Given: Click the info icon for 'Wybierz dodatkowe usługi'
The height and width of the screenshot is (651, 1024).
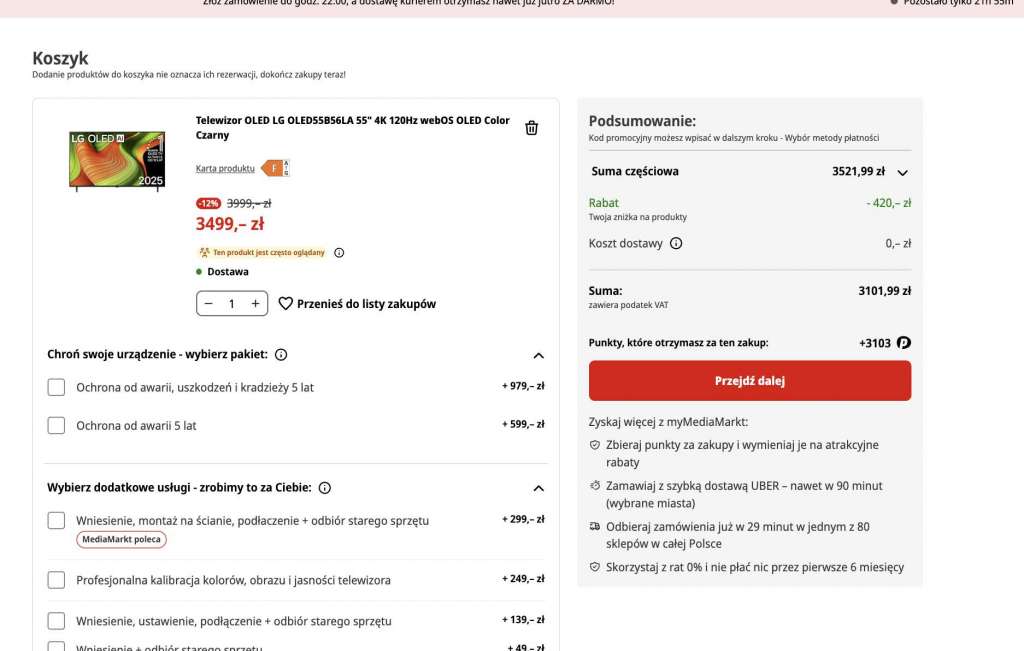Looking at the screenshot, I should coord(325,488).
